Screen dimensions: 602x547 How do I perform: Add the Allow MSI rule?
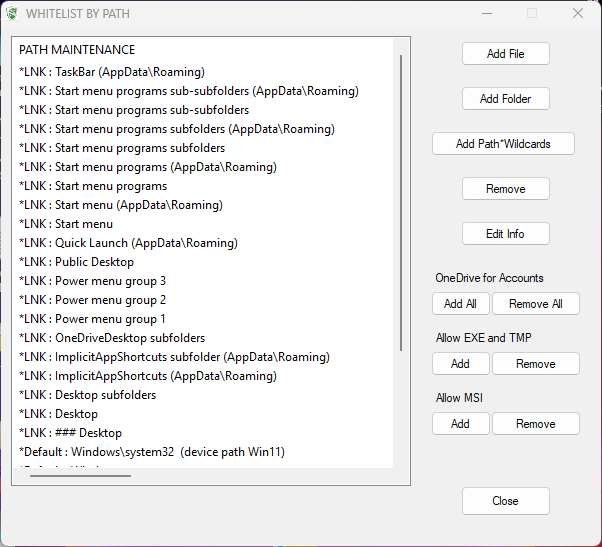pyautogui.click(x=460, y=424)
